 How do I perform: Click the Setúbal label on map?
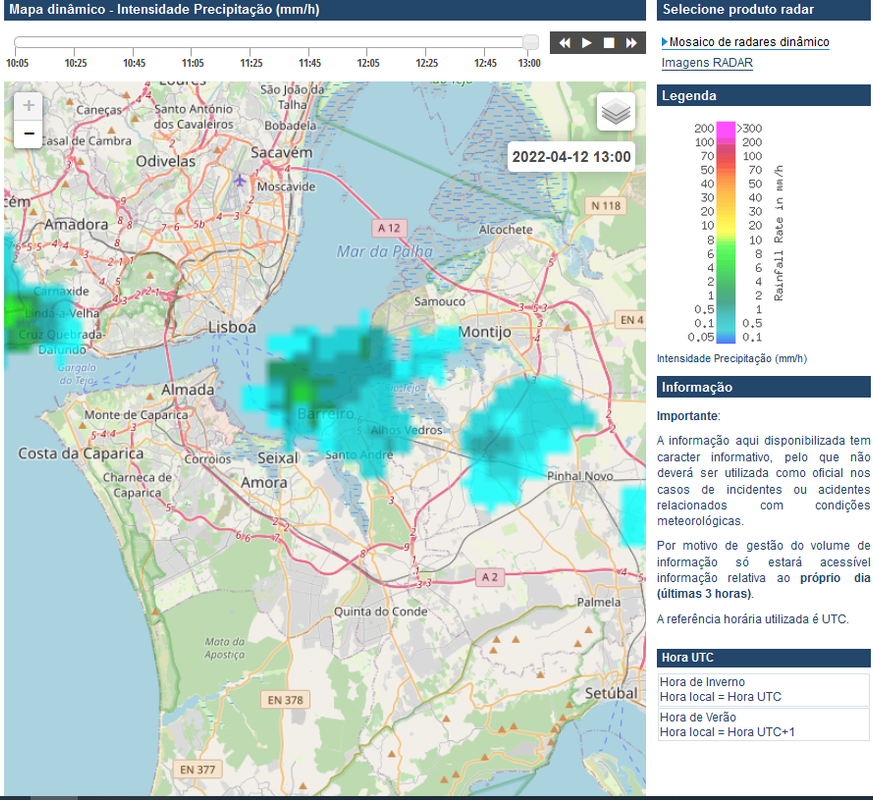611,693
